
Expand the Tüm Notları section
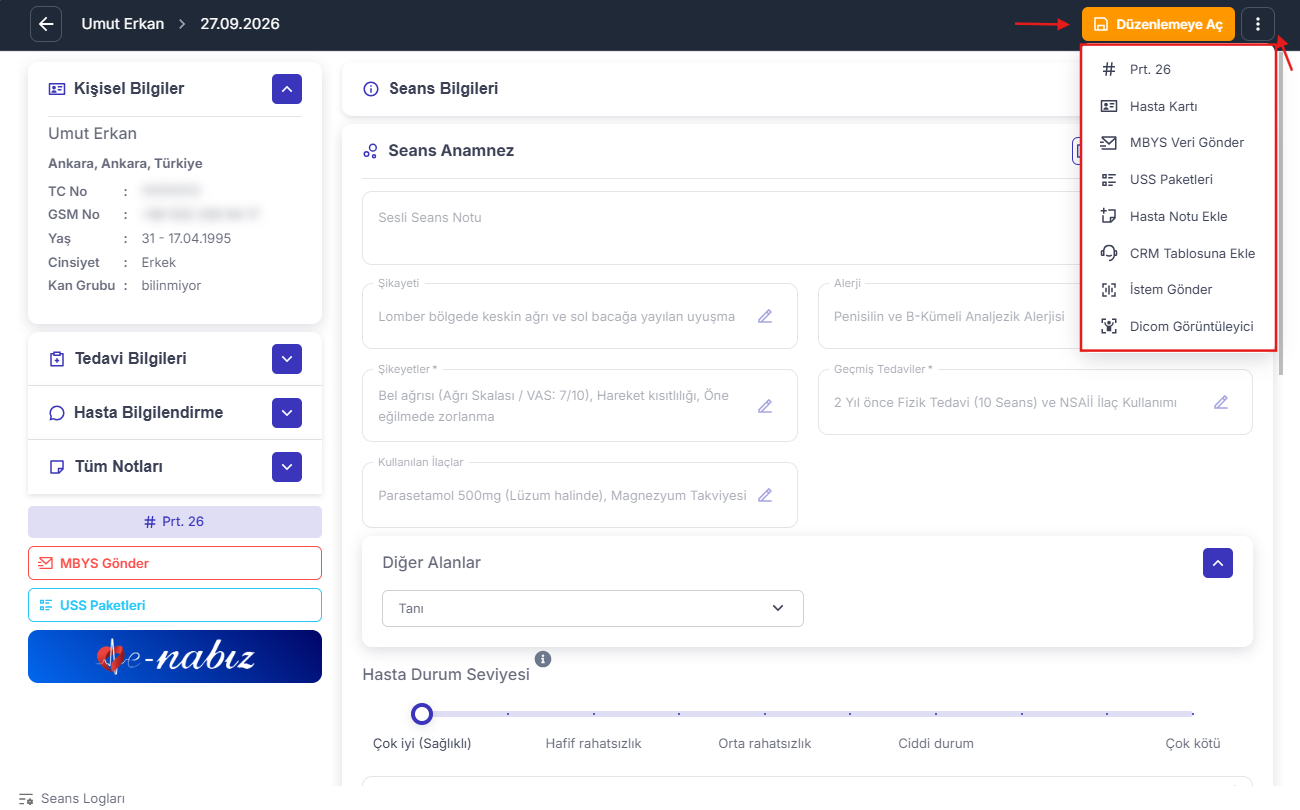(x=287, y=467)
